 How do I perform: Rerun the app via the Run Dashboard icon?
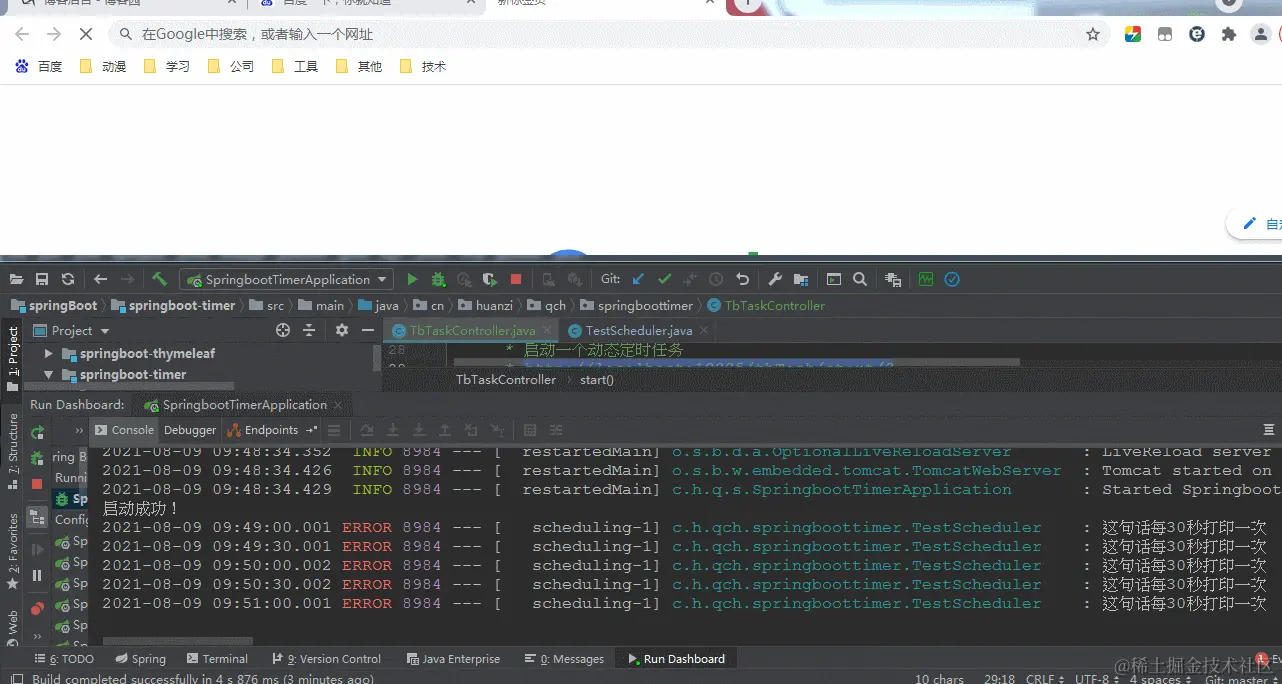click(x=37, y=433)
